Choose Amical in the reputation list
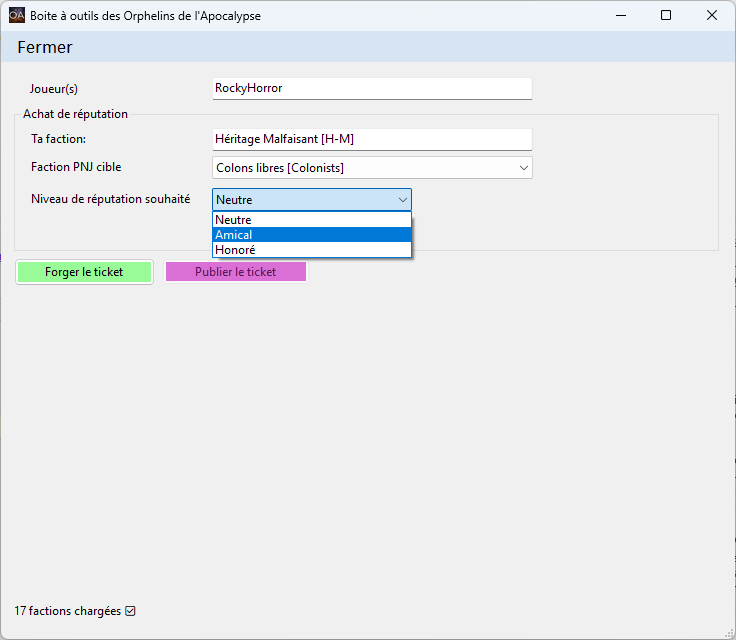The width and height of the screenshot is (736, 640). pyautogui.click(x=311, y=235)
